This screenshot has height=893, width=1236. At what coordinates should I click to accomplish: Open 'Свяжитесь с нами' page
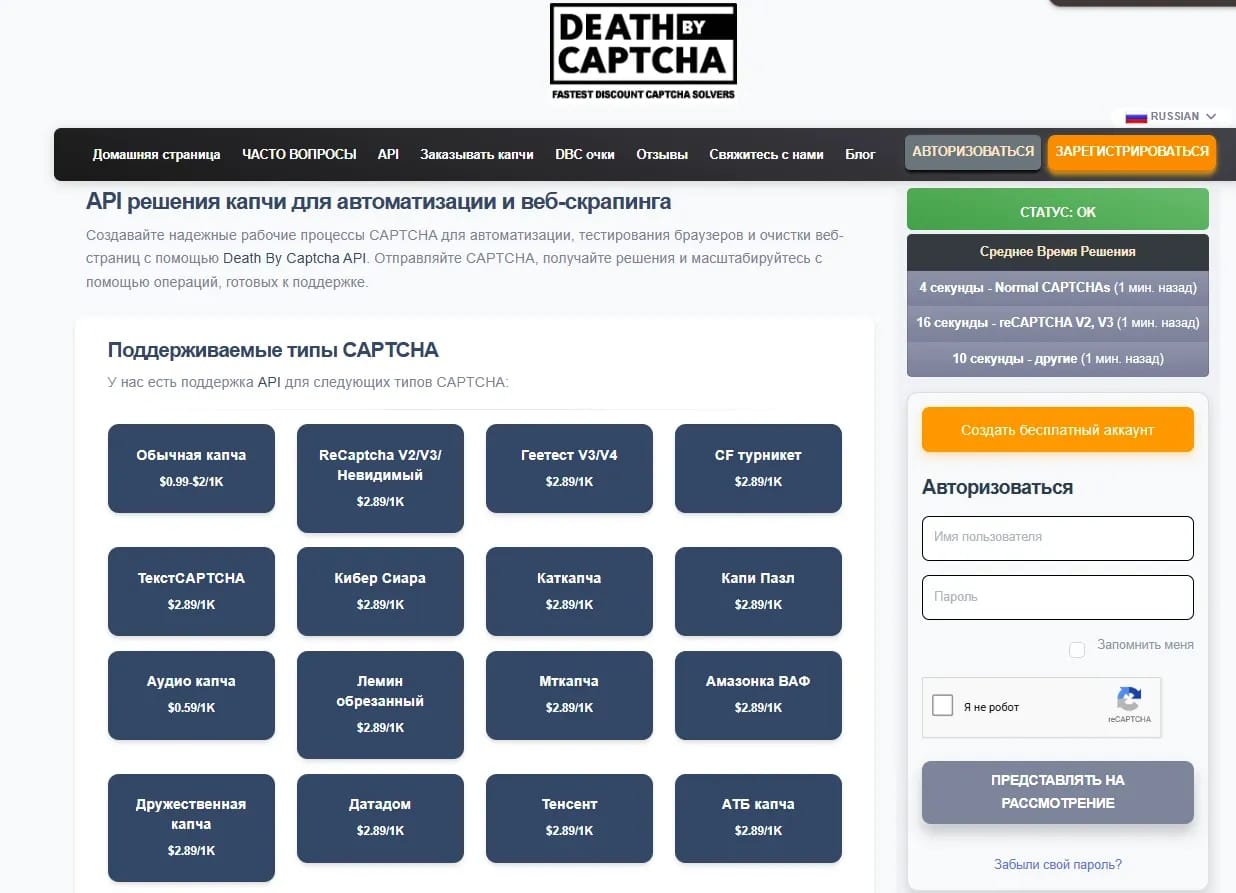(x=766, y=155)
